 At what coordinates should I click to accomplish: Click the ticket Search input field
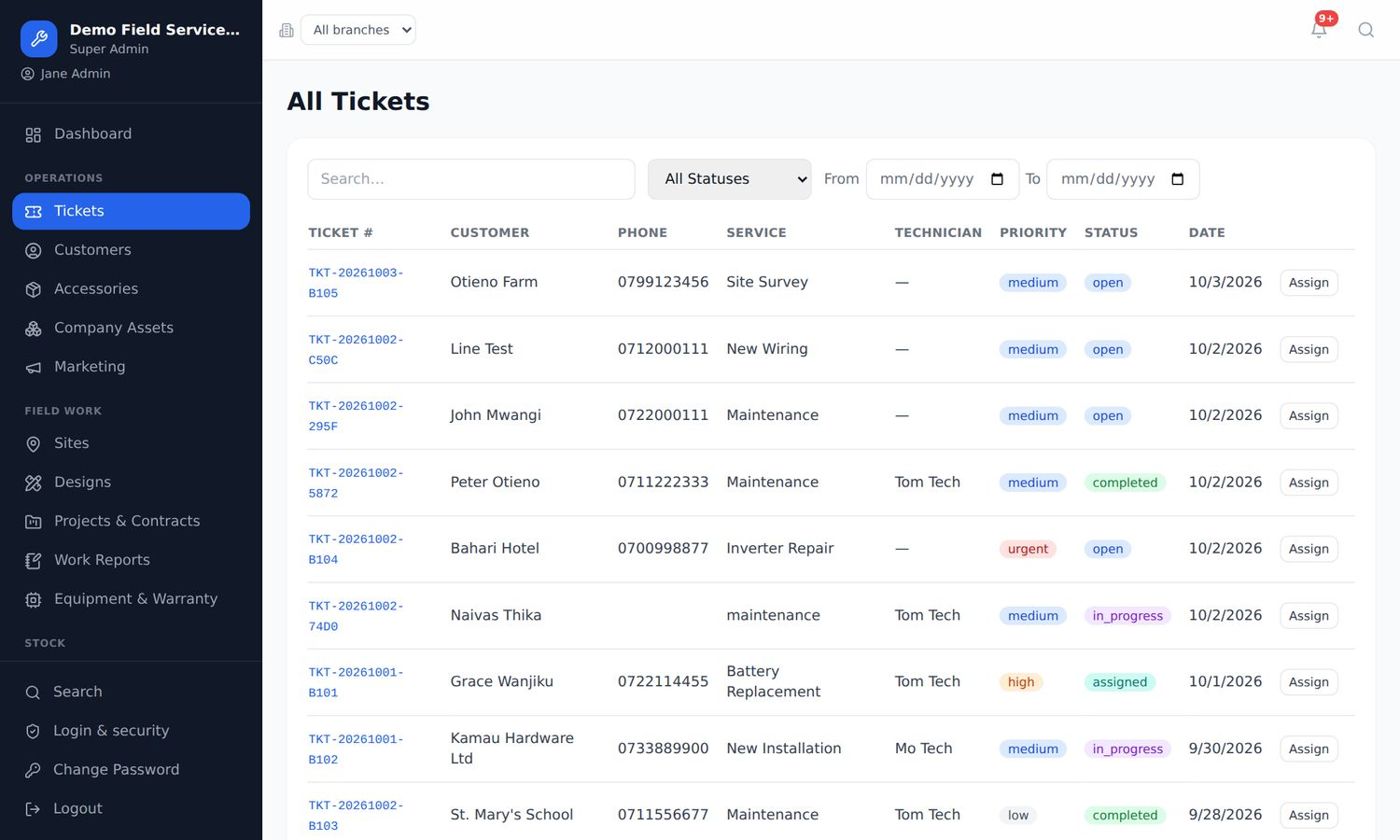point(471,179)
